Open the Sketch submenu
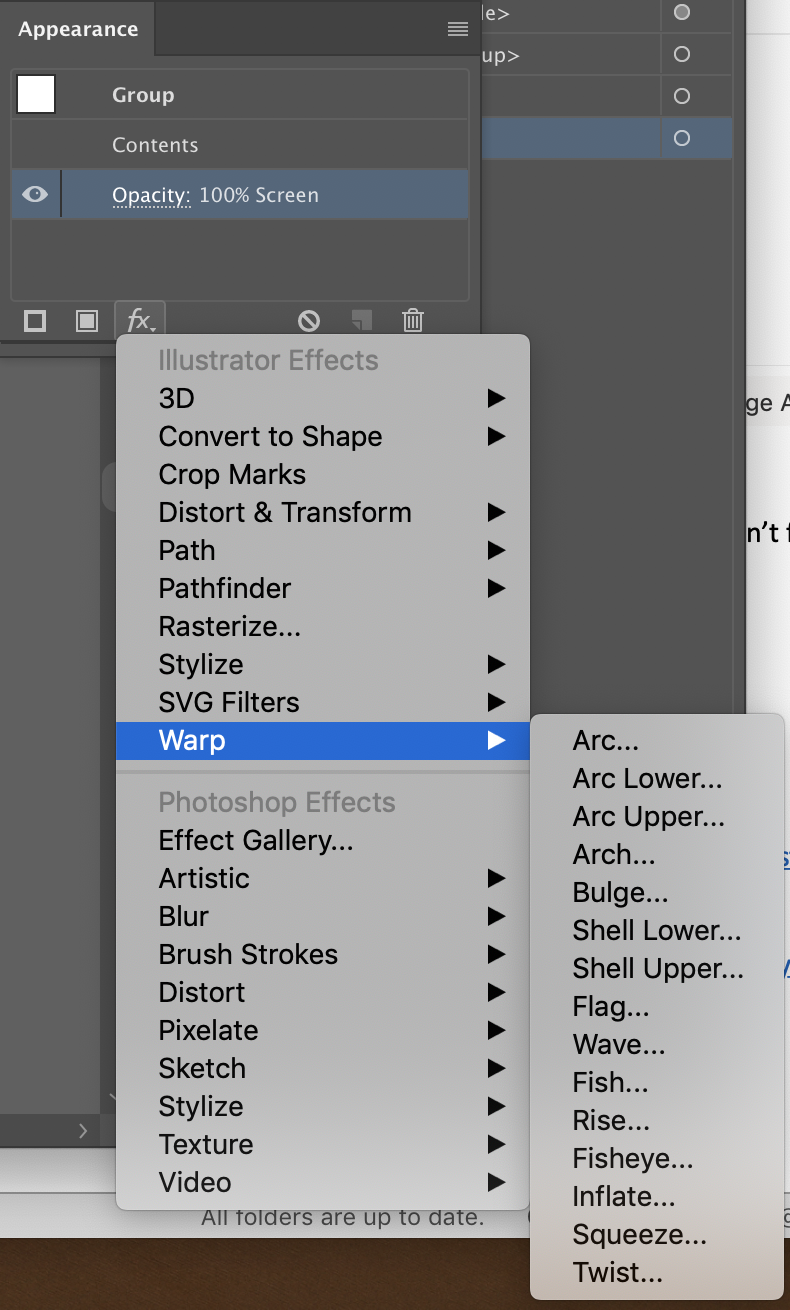 (x=323, y=1068)
